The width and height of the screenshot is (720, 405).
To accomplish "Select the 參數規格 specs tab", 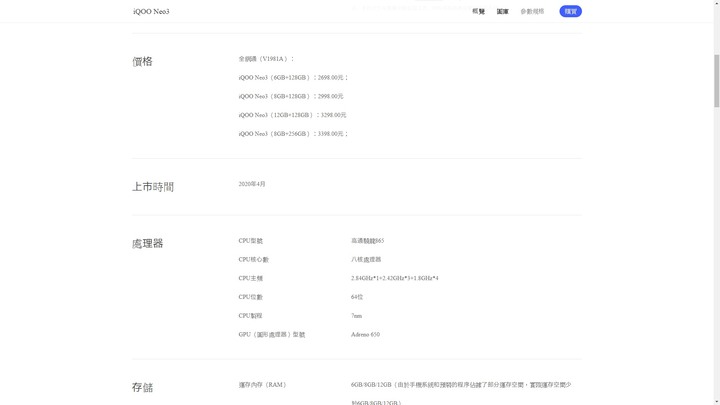I will pyautogui.click(x=532, y=11).
